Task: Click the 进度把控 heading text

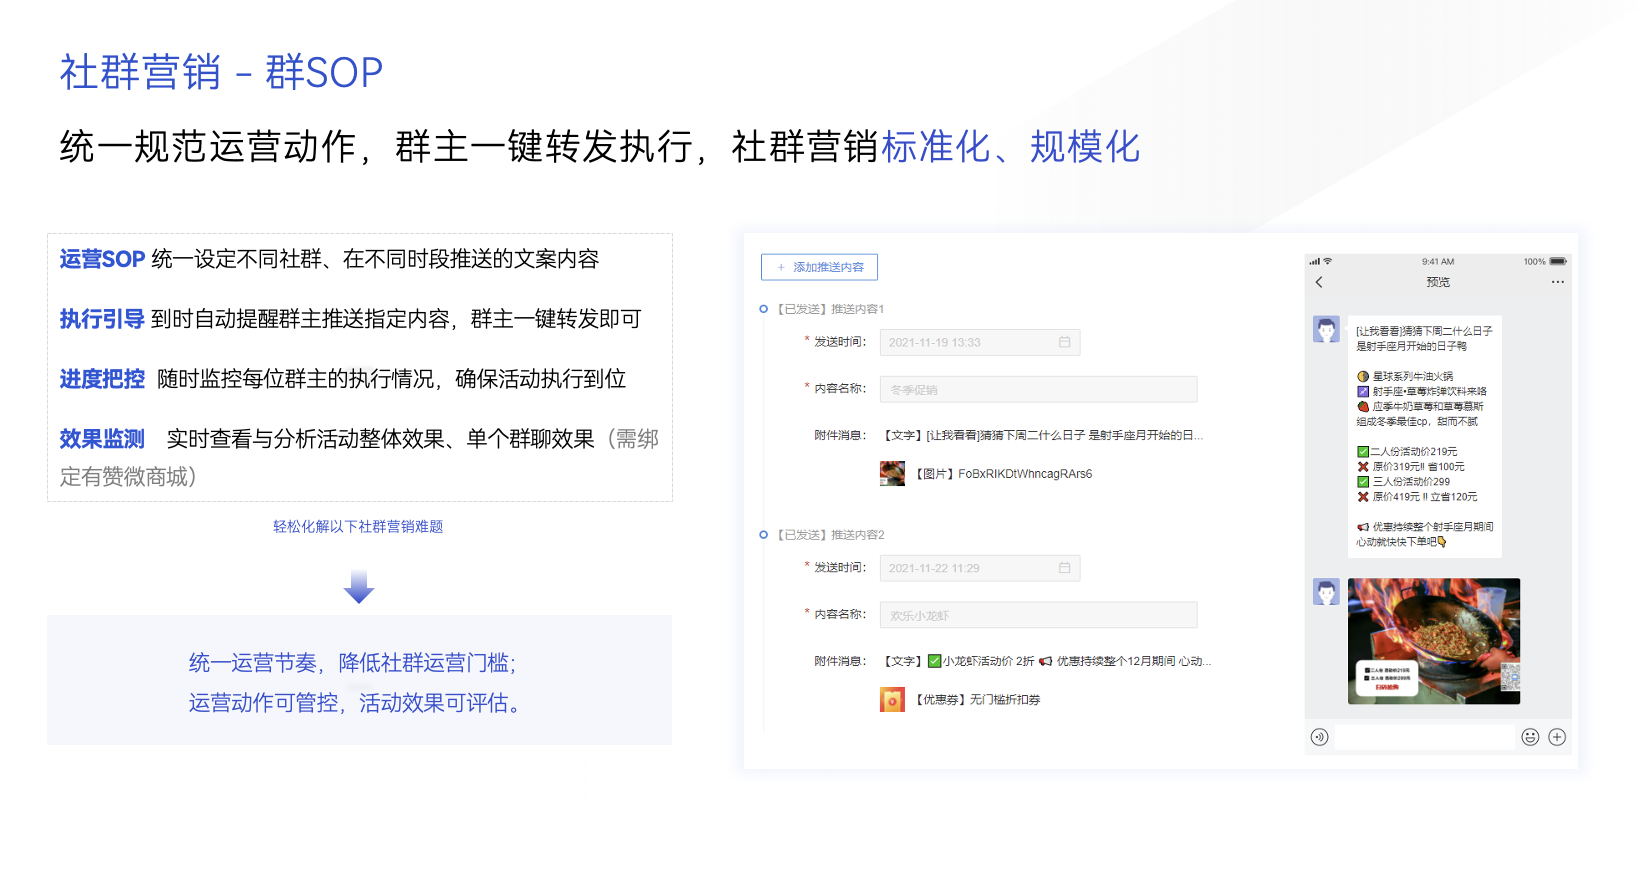Action: coord(102,379)
